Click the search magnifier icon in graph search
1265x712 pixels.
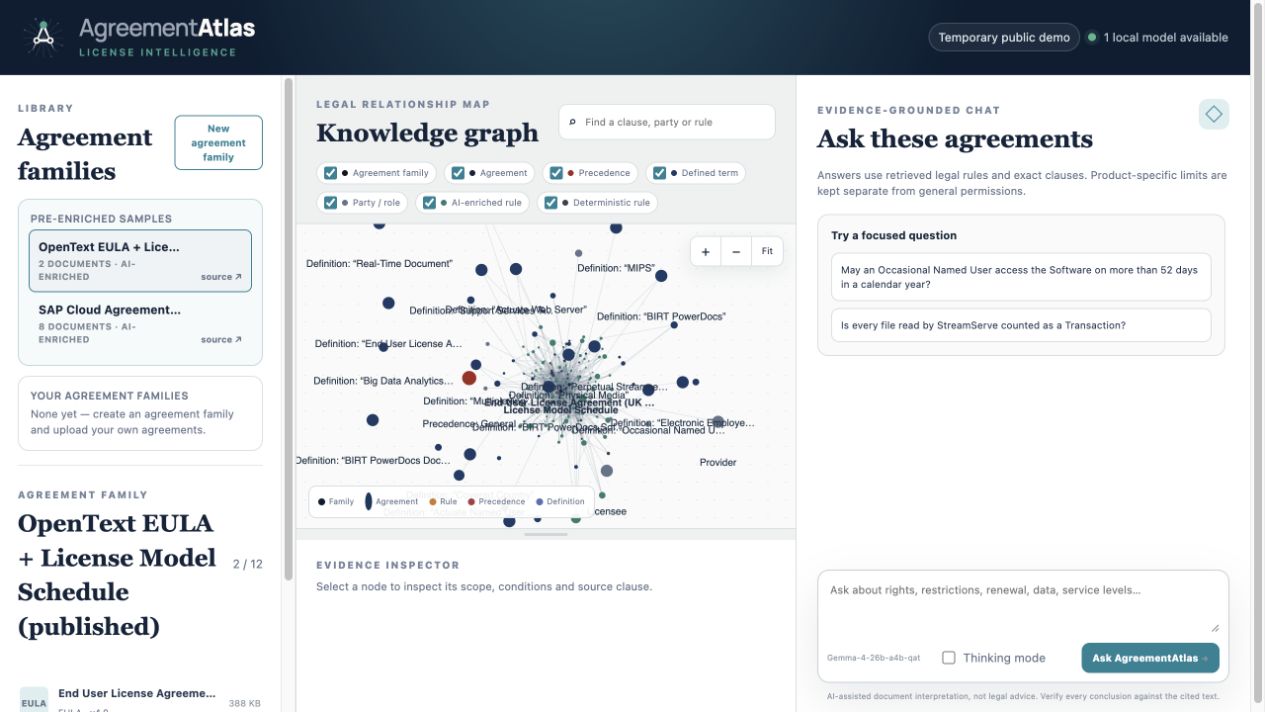572,122
